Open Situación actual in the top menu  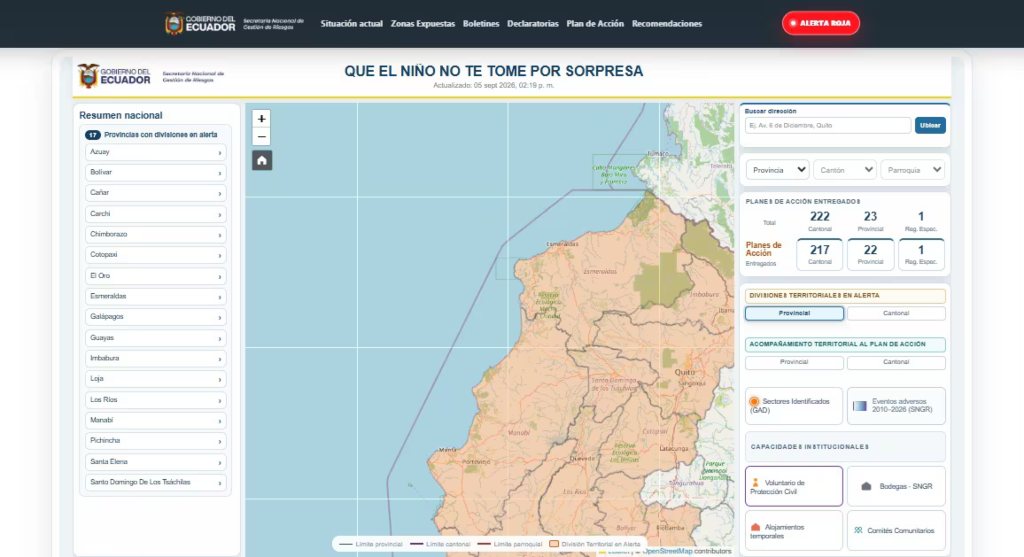[351, 24]
